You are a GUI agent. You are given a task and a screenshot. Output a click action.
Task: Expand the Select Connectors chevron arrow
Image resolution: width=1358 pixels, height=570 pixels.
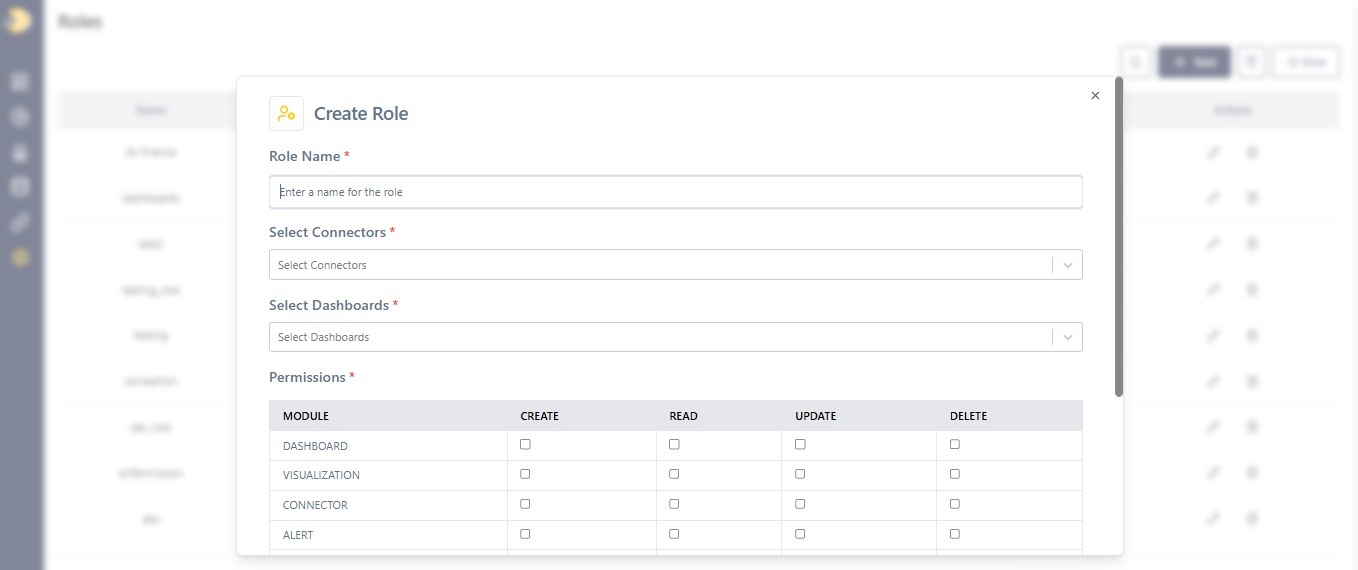(1068, 265)
